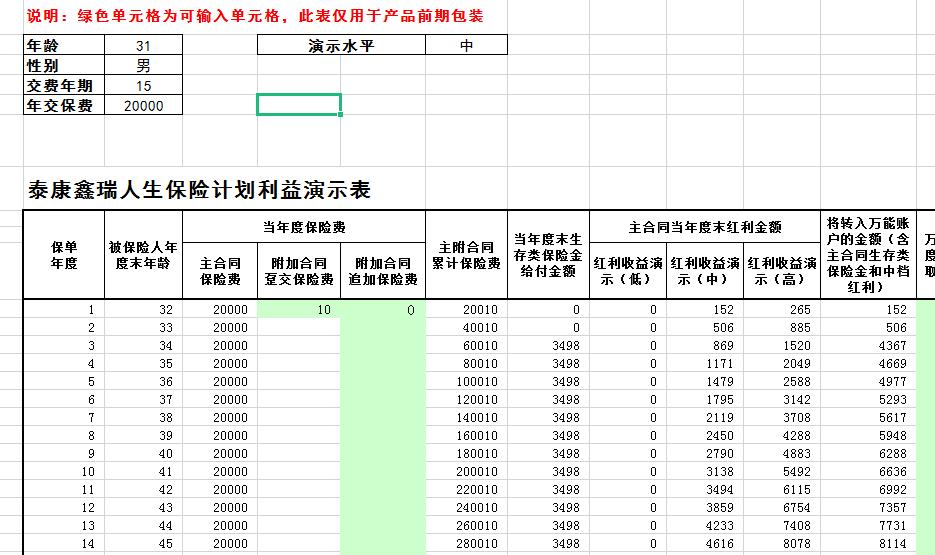Click insured age cell 45
The image size is (935, 555).
point(143,543)
